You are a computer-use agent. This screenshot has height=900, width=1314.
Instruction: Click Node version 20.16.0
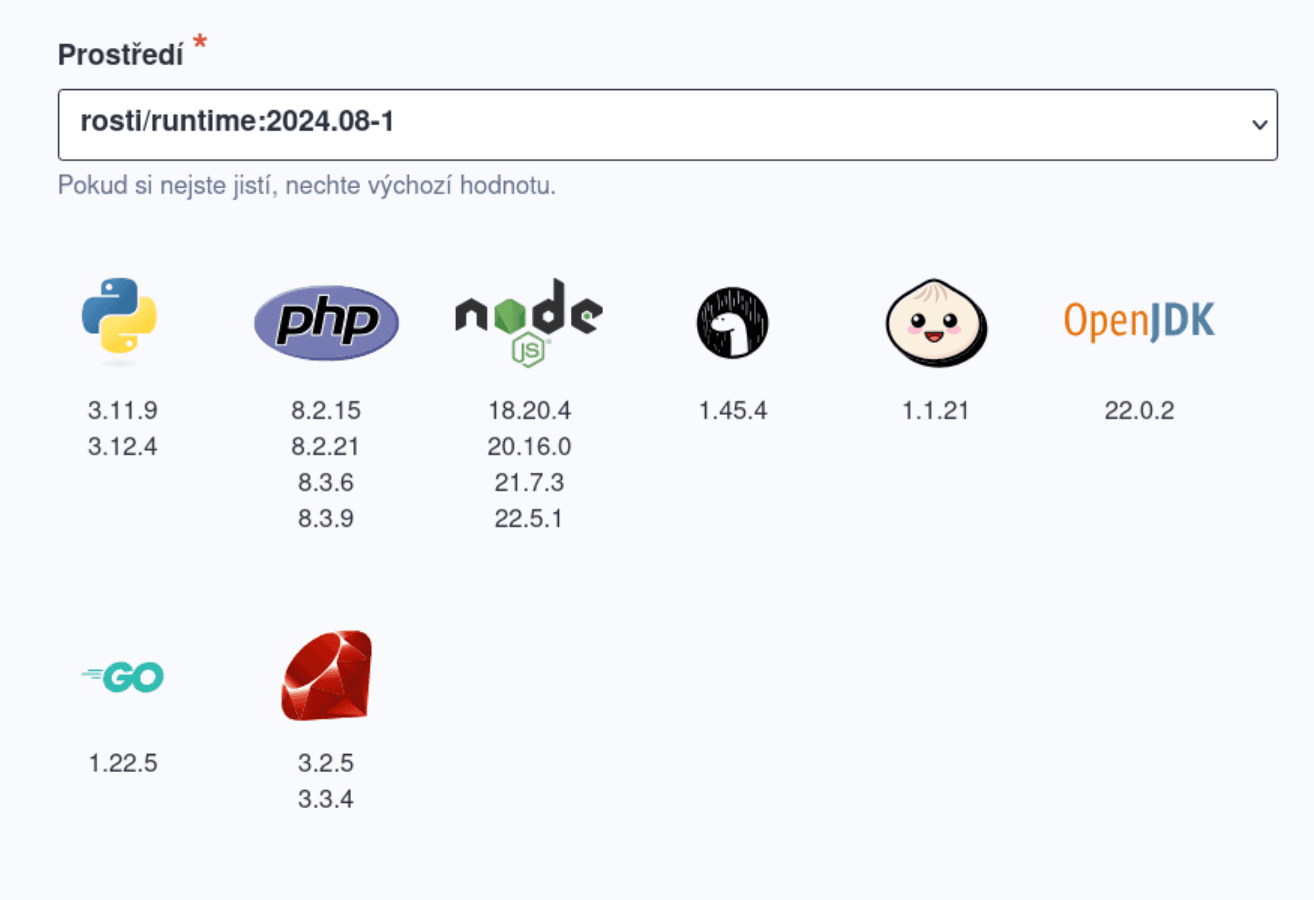click(x=529, y=446)
